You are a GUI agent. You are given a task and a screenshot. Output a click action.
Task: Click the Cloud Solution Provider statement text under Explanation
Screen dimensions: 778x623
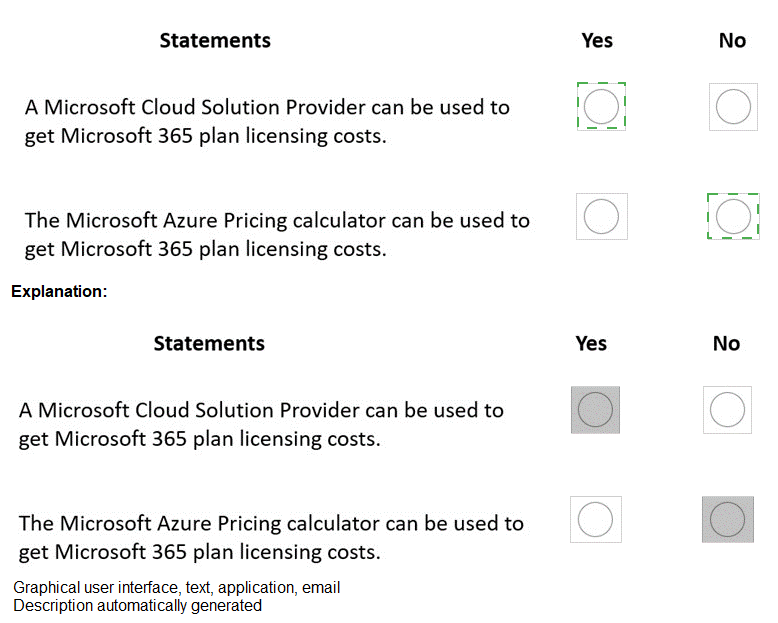coord(261,423)
